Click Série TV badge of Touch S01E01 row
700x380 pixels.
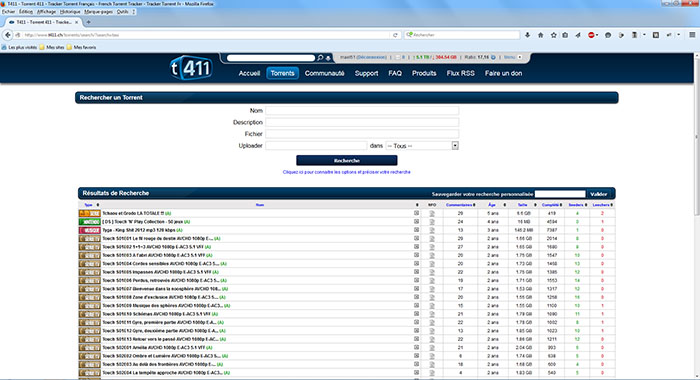click(90, 238)
